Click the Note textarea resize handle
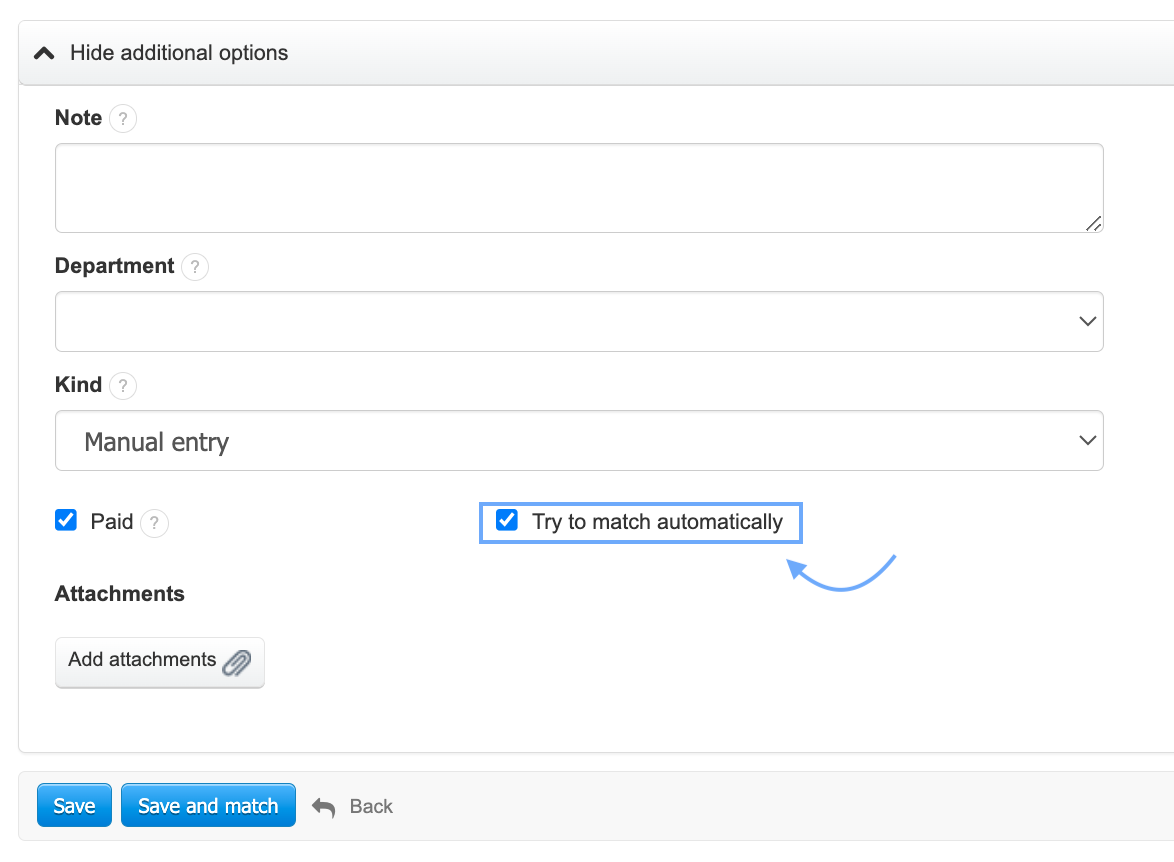Screen dimensions: 1174x862 click(1094, 224)
